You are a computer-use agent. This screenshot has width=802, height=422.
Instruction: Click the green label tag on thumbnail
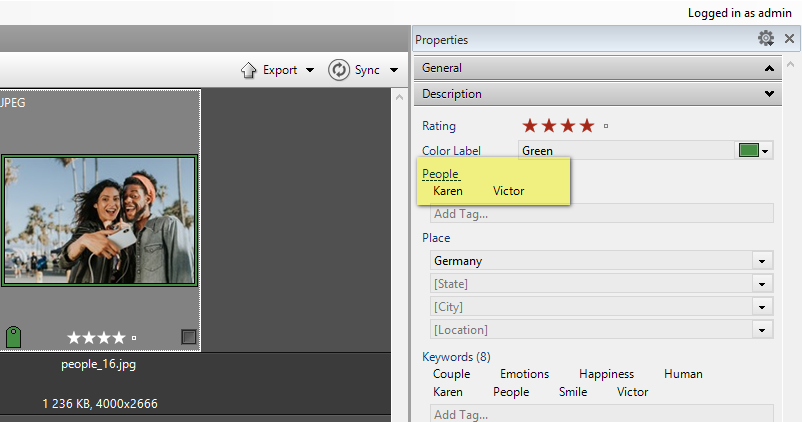pos(13,336)
